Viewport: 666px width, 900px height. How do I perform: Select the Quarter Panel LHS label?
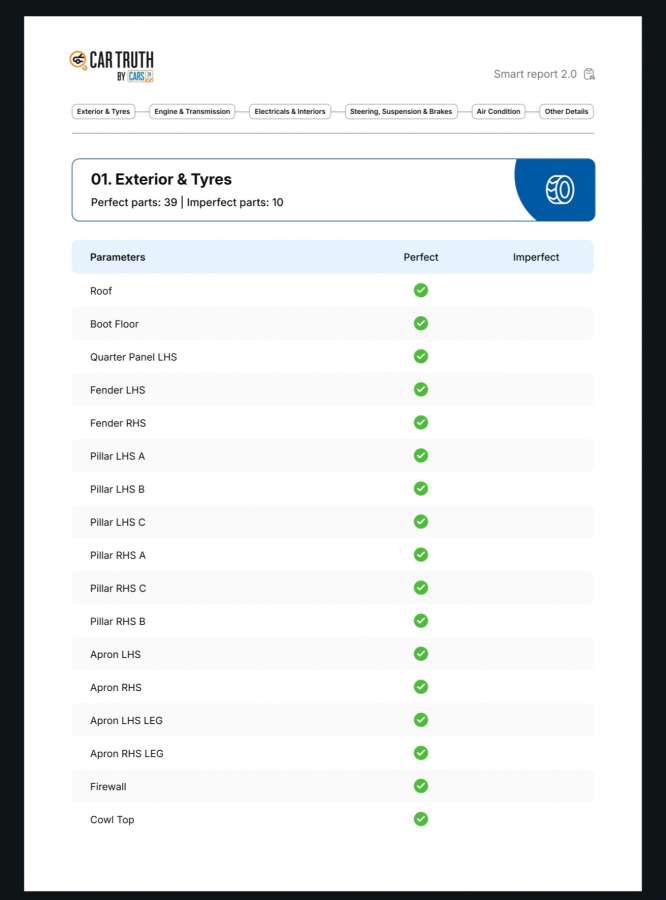(x=133, y=357)
